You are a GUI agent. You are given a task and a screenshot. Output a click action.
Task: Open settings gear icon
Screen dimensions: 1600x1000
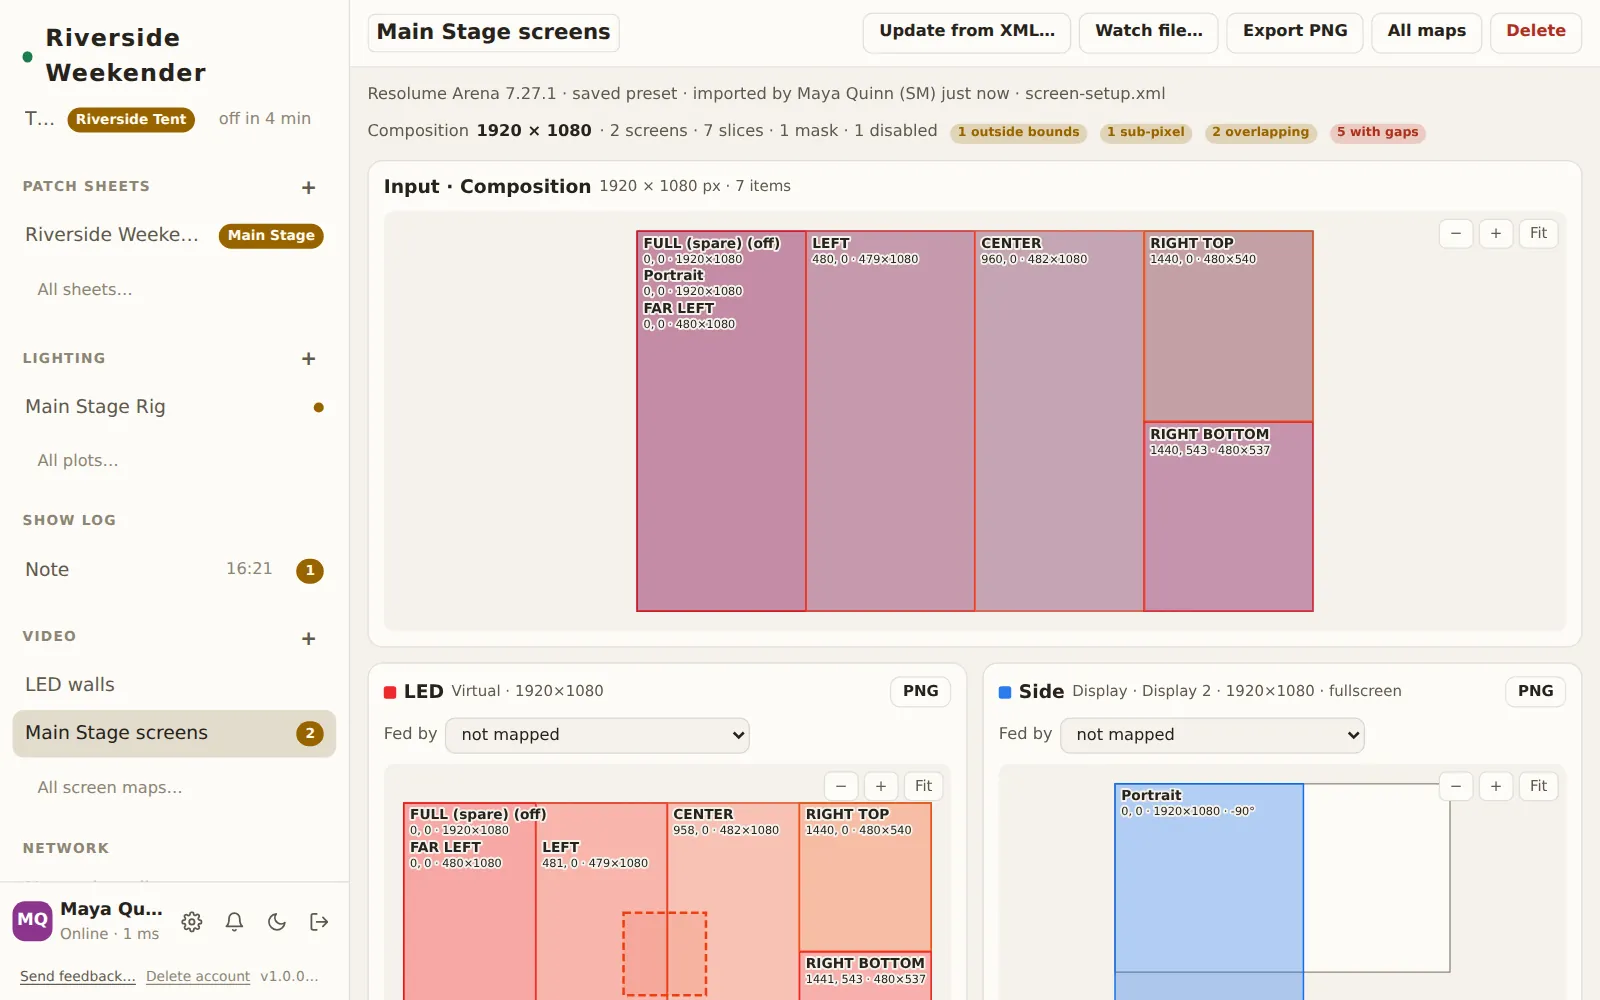point(192,922)
